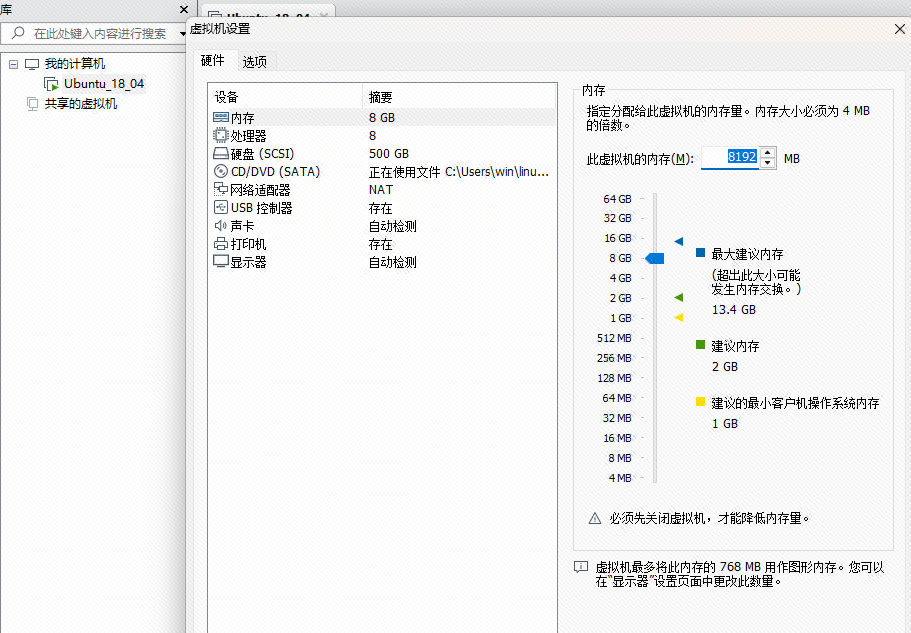This screenshot has width=911, height=633.
Task: Click the running VM icon for Ubuntu_18_04
Action: pos(51,84)
